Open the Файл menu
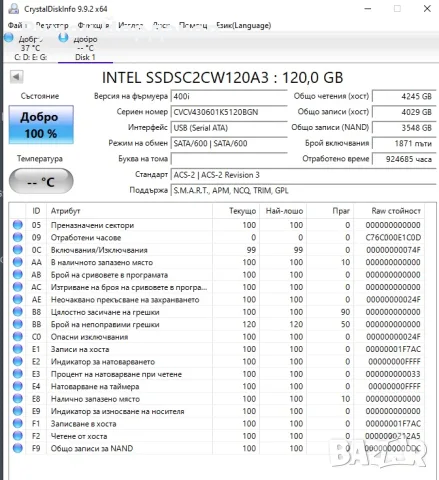439x480 pixels. pos(16,25)
